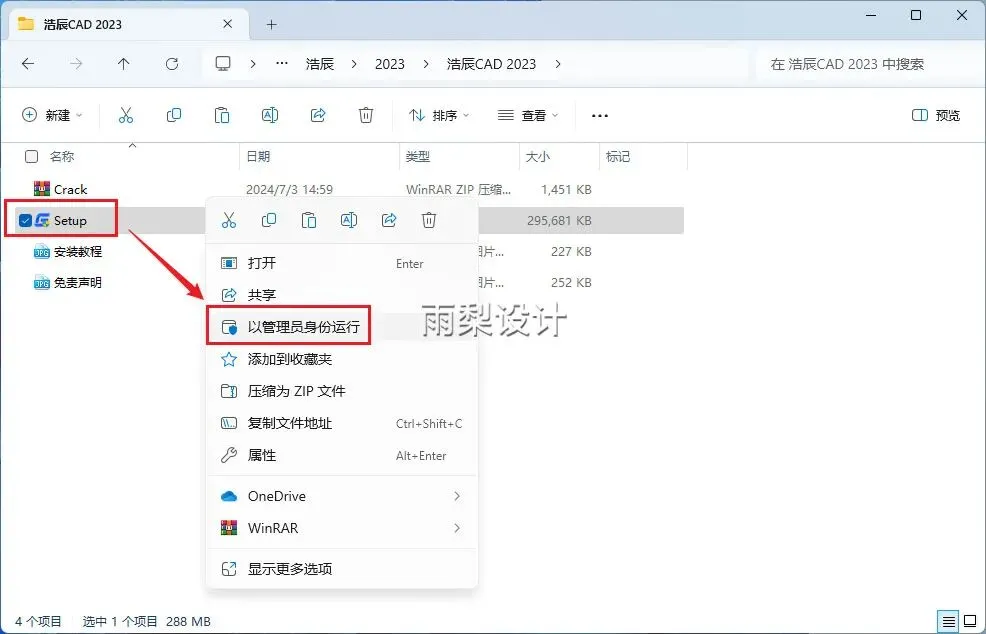Click 浩辰 in the address bar
The image size is (986, 634).
pyautogui.click(x=320, y=64)
